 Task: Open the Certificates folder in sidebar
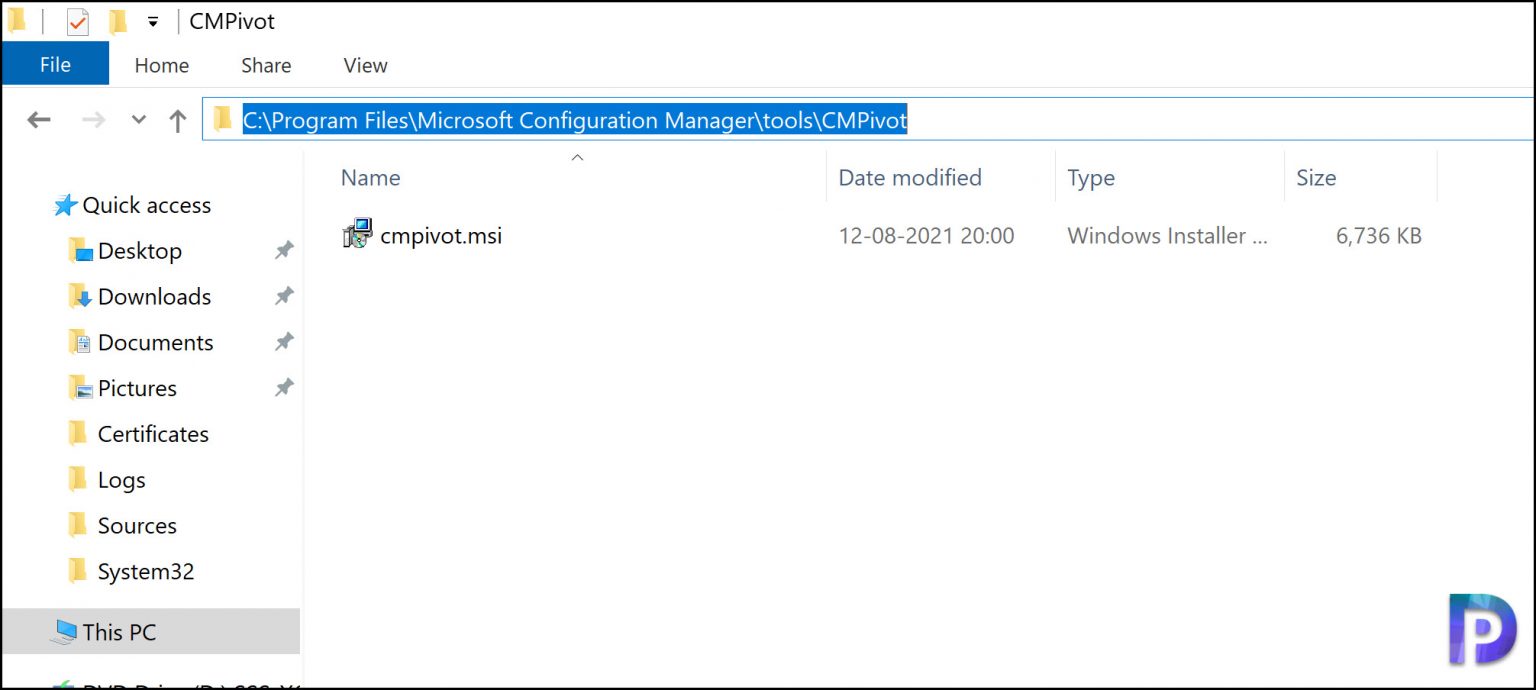(x=153, y=434)
